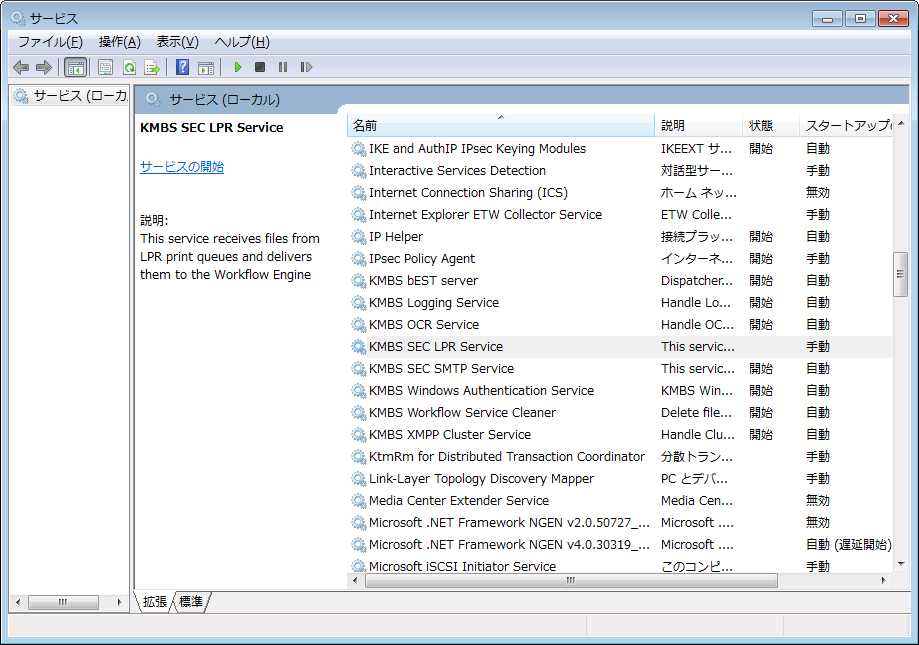Sort by the スタートアップ column header
Screen dimensions: 919x645
(x=846, y=125)
